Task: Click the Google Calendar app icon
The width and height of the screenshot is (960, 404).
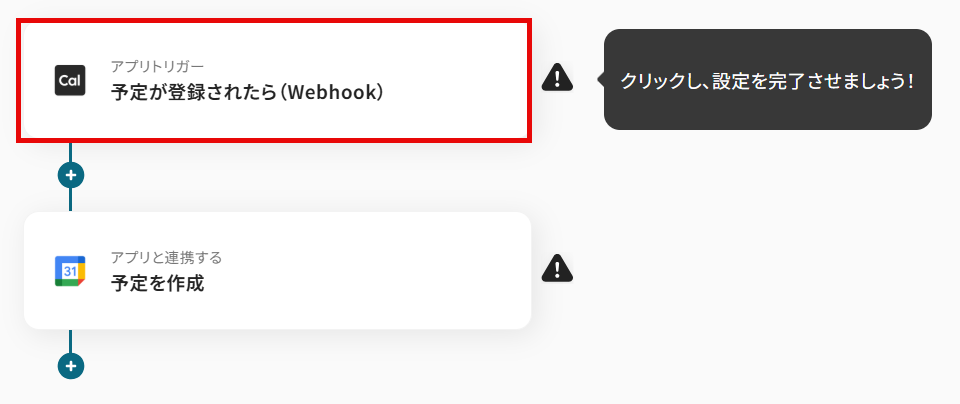Action: 70,271
